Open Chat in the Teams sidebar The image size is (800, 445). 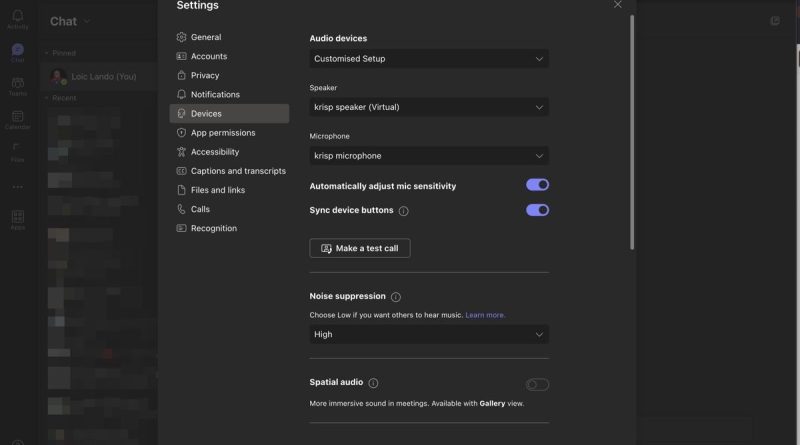pyautogui.click(x=17, y=53)
